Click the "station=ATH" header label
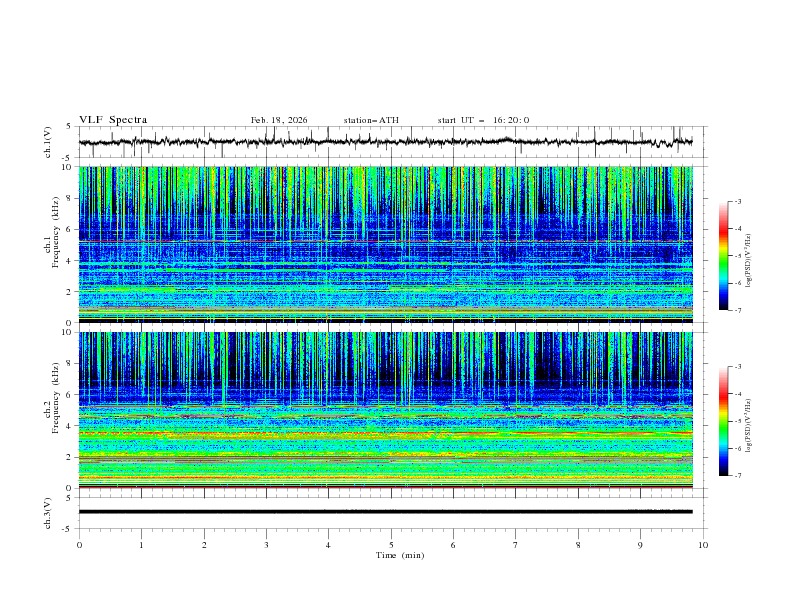The width and height of the screenshot is (792, 612). 371,120
